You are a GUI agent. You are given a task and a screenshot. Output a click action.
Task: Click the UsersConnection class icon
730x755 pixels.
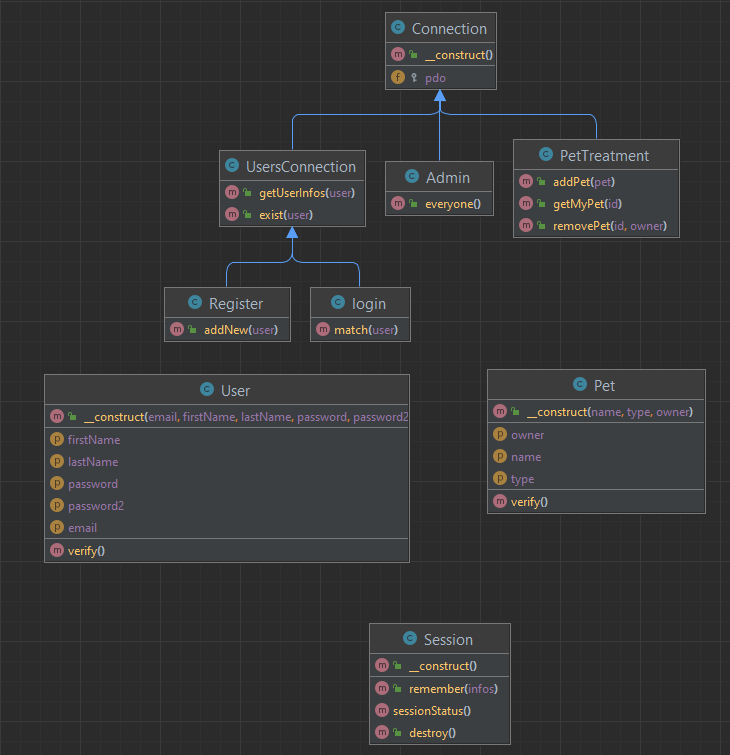click(232, 166)
